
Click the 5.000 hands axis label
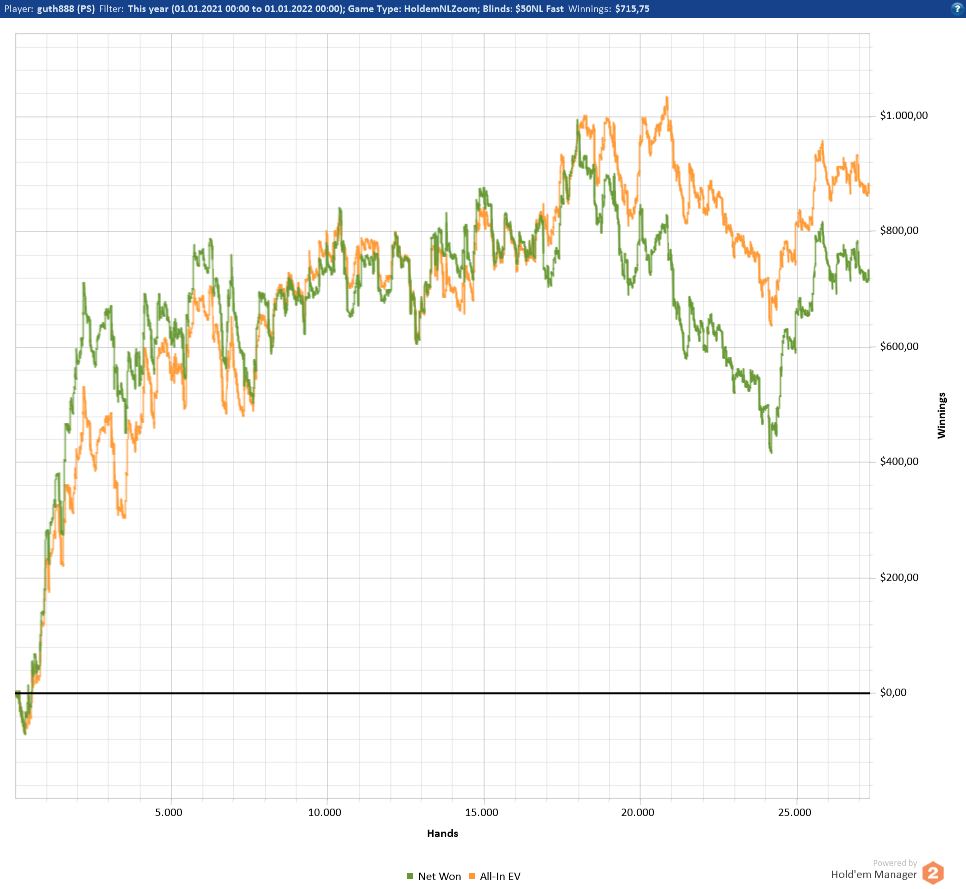(x=169, y=813)
